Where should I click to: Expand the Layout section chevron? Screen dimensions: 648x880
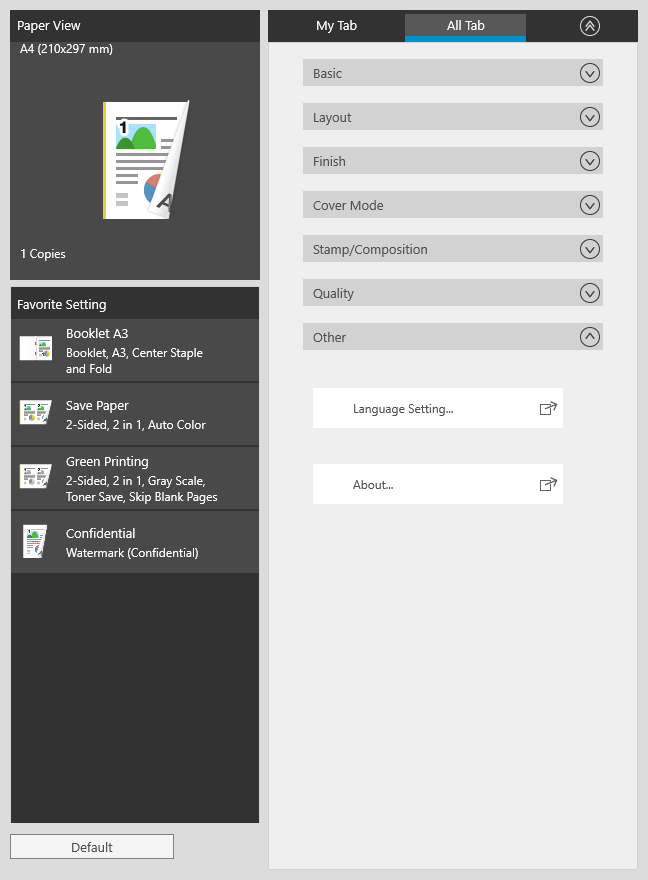coord(590,117)
